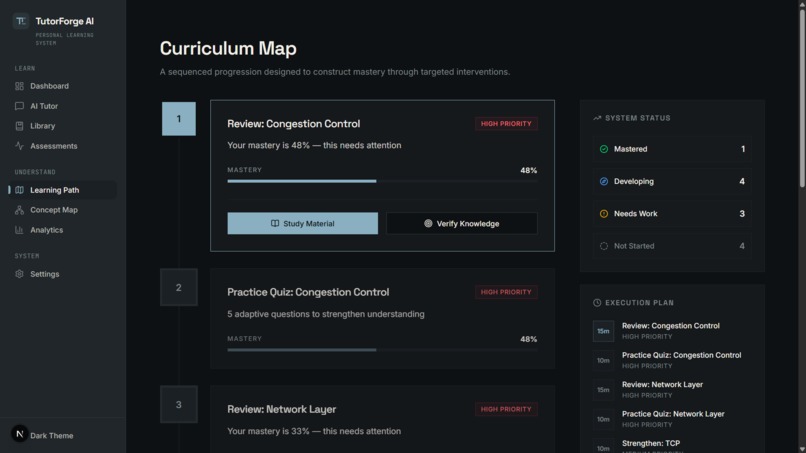This screenshot has width=806, height=453.
Task: Click 10m badge for Practice Quiz: Congestion Control
Action: point(603,360)
